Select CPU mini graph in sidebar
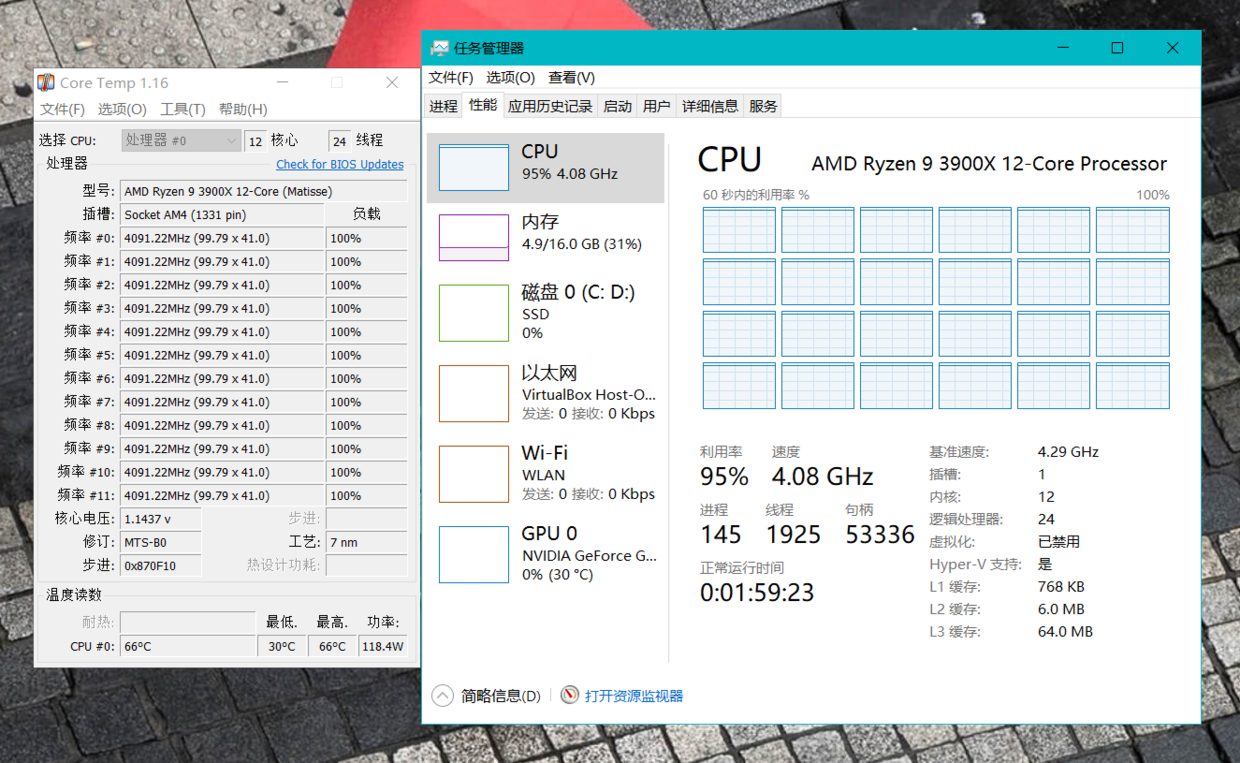Image resolution: width=1240 pixels, height=763 pixels. (474, 167)
